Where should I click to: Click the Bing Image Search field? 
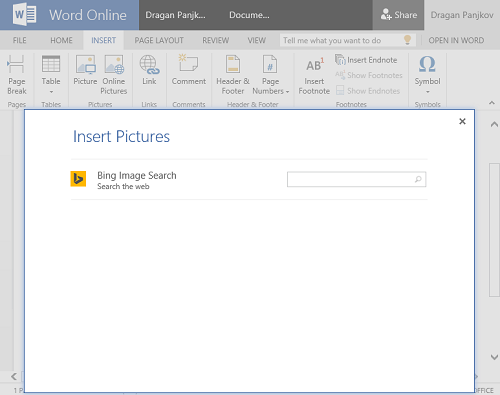(x=356, y=179)
